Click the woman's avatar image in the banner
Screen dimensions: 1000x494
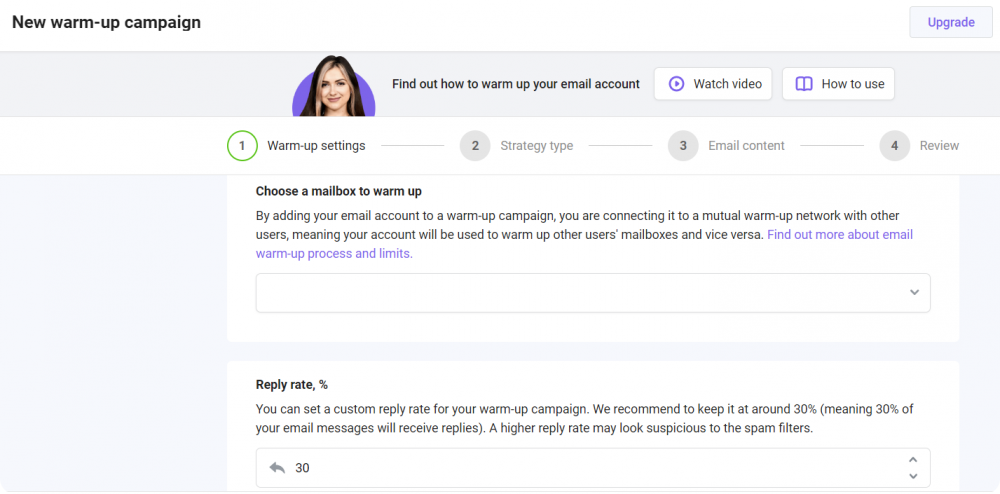334,86
